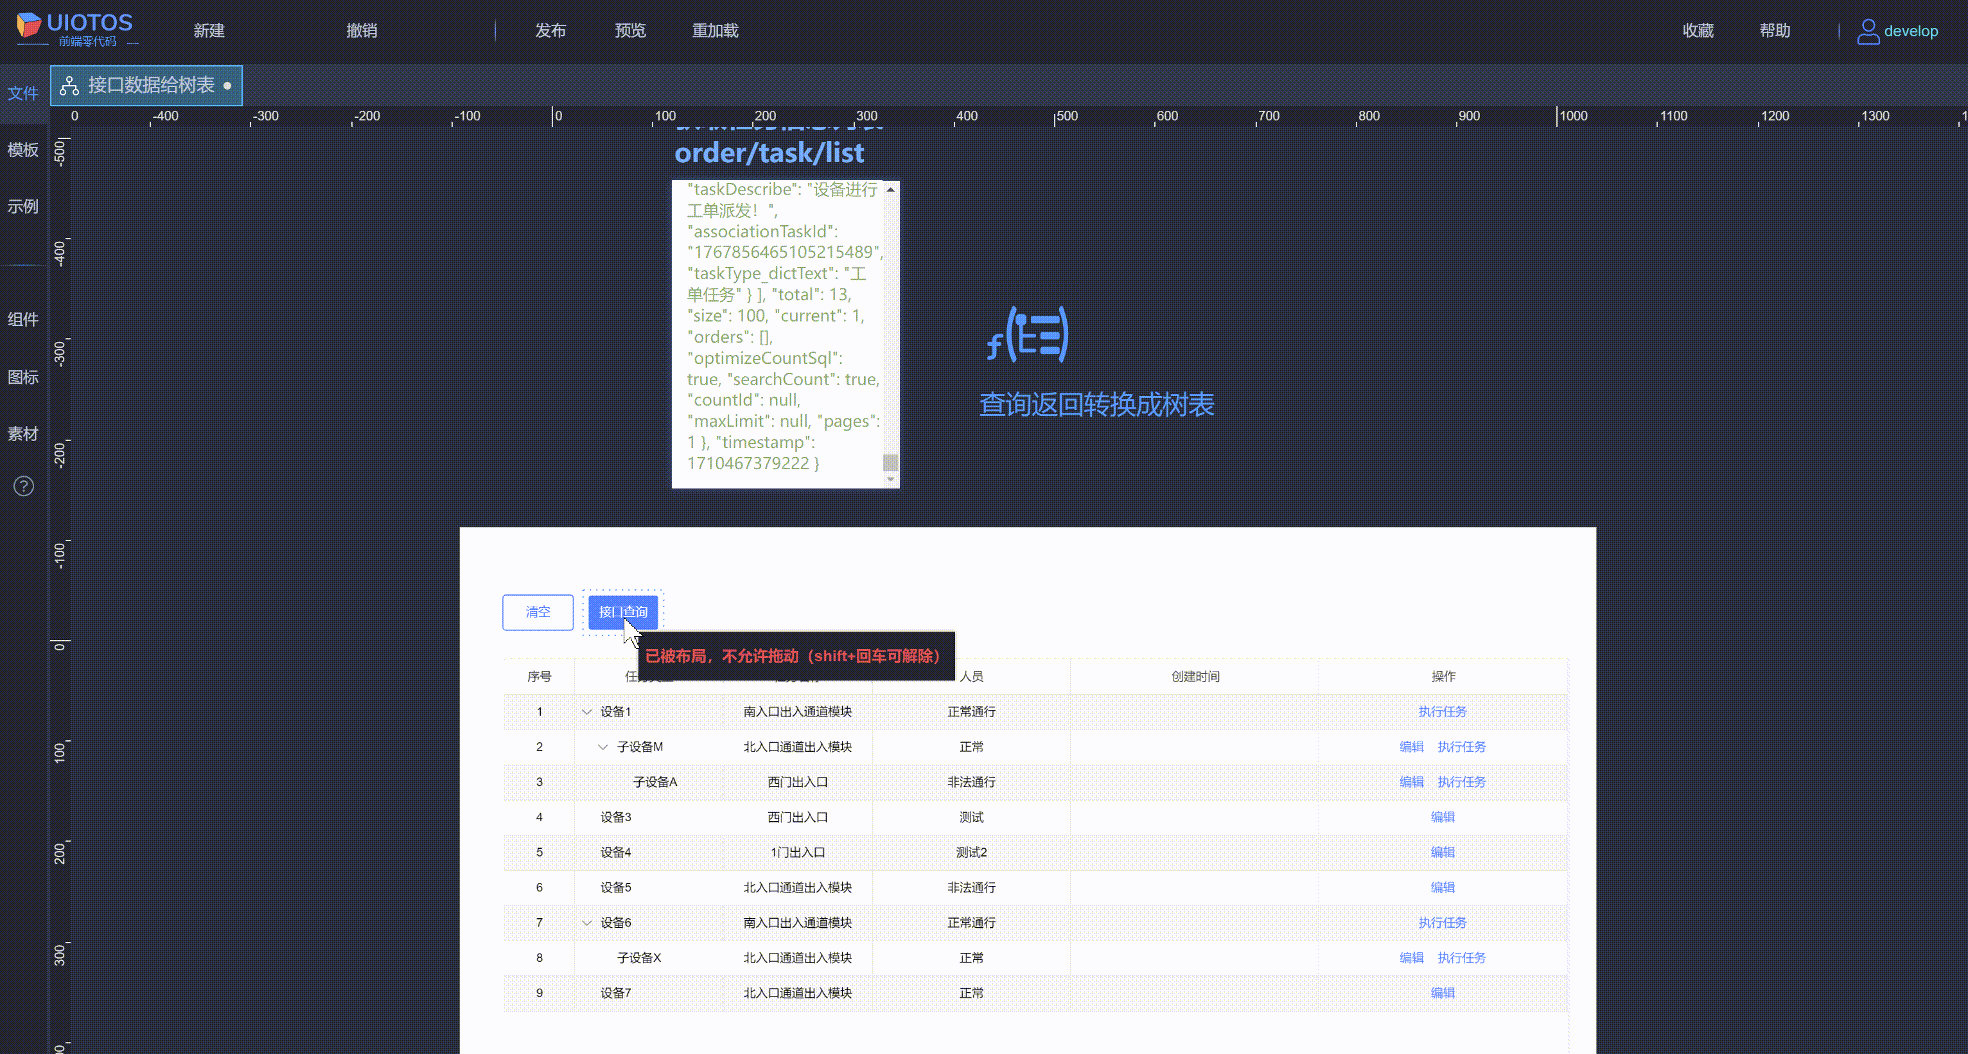This screenshot has width=1968, height=1054.
Task: Open the 模板 templates panel
Action: coord(23,150)
